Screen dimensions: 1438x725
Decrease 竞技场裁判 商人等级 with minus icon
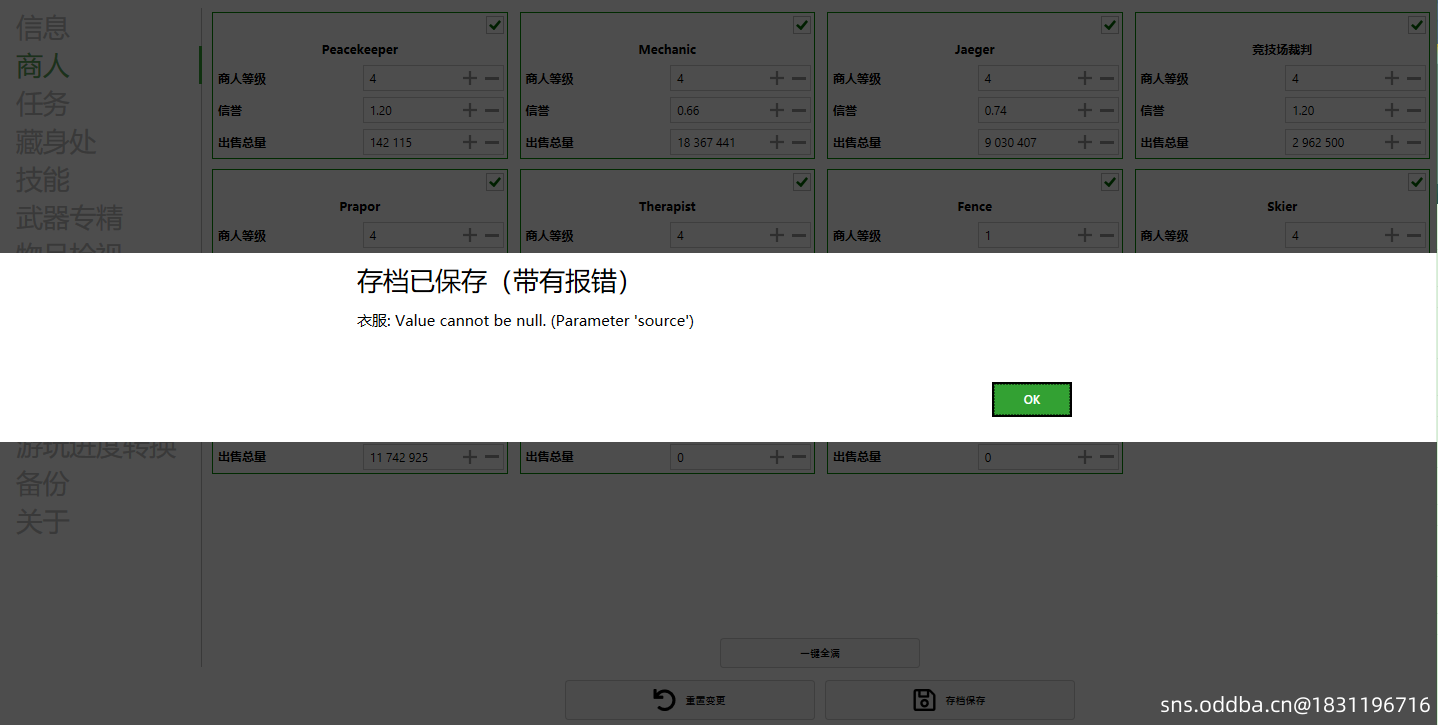(1414, 78)
